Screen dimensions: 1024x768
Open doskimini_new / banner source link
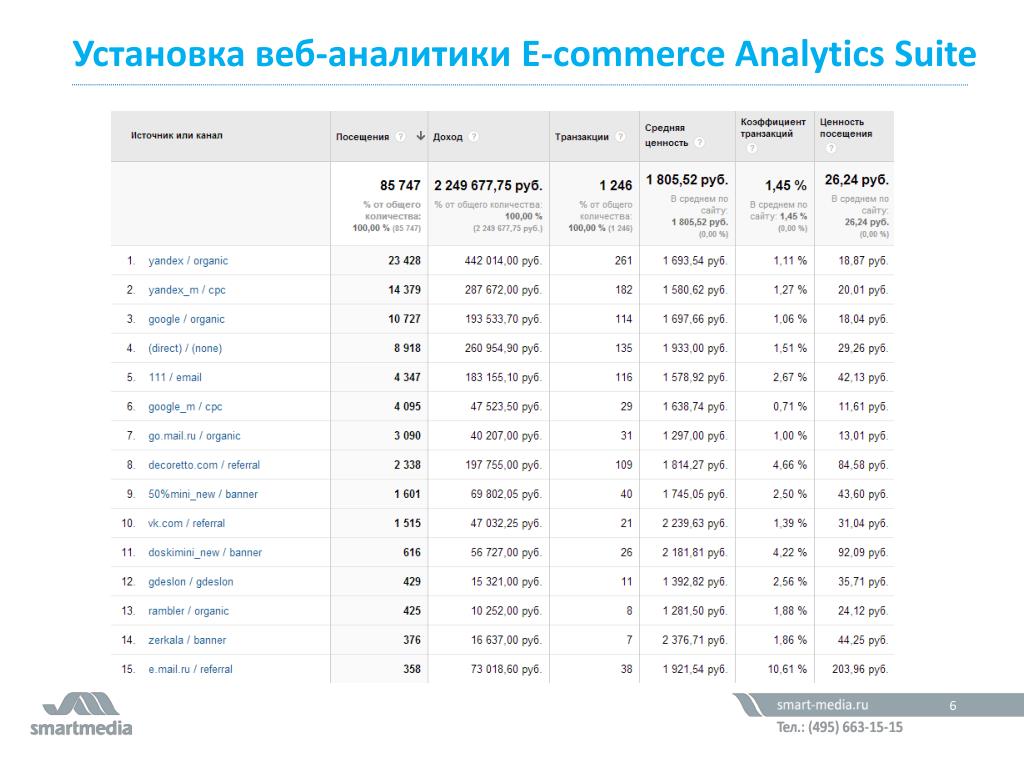[205, 552]
